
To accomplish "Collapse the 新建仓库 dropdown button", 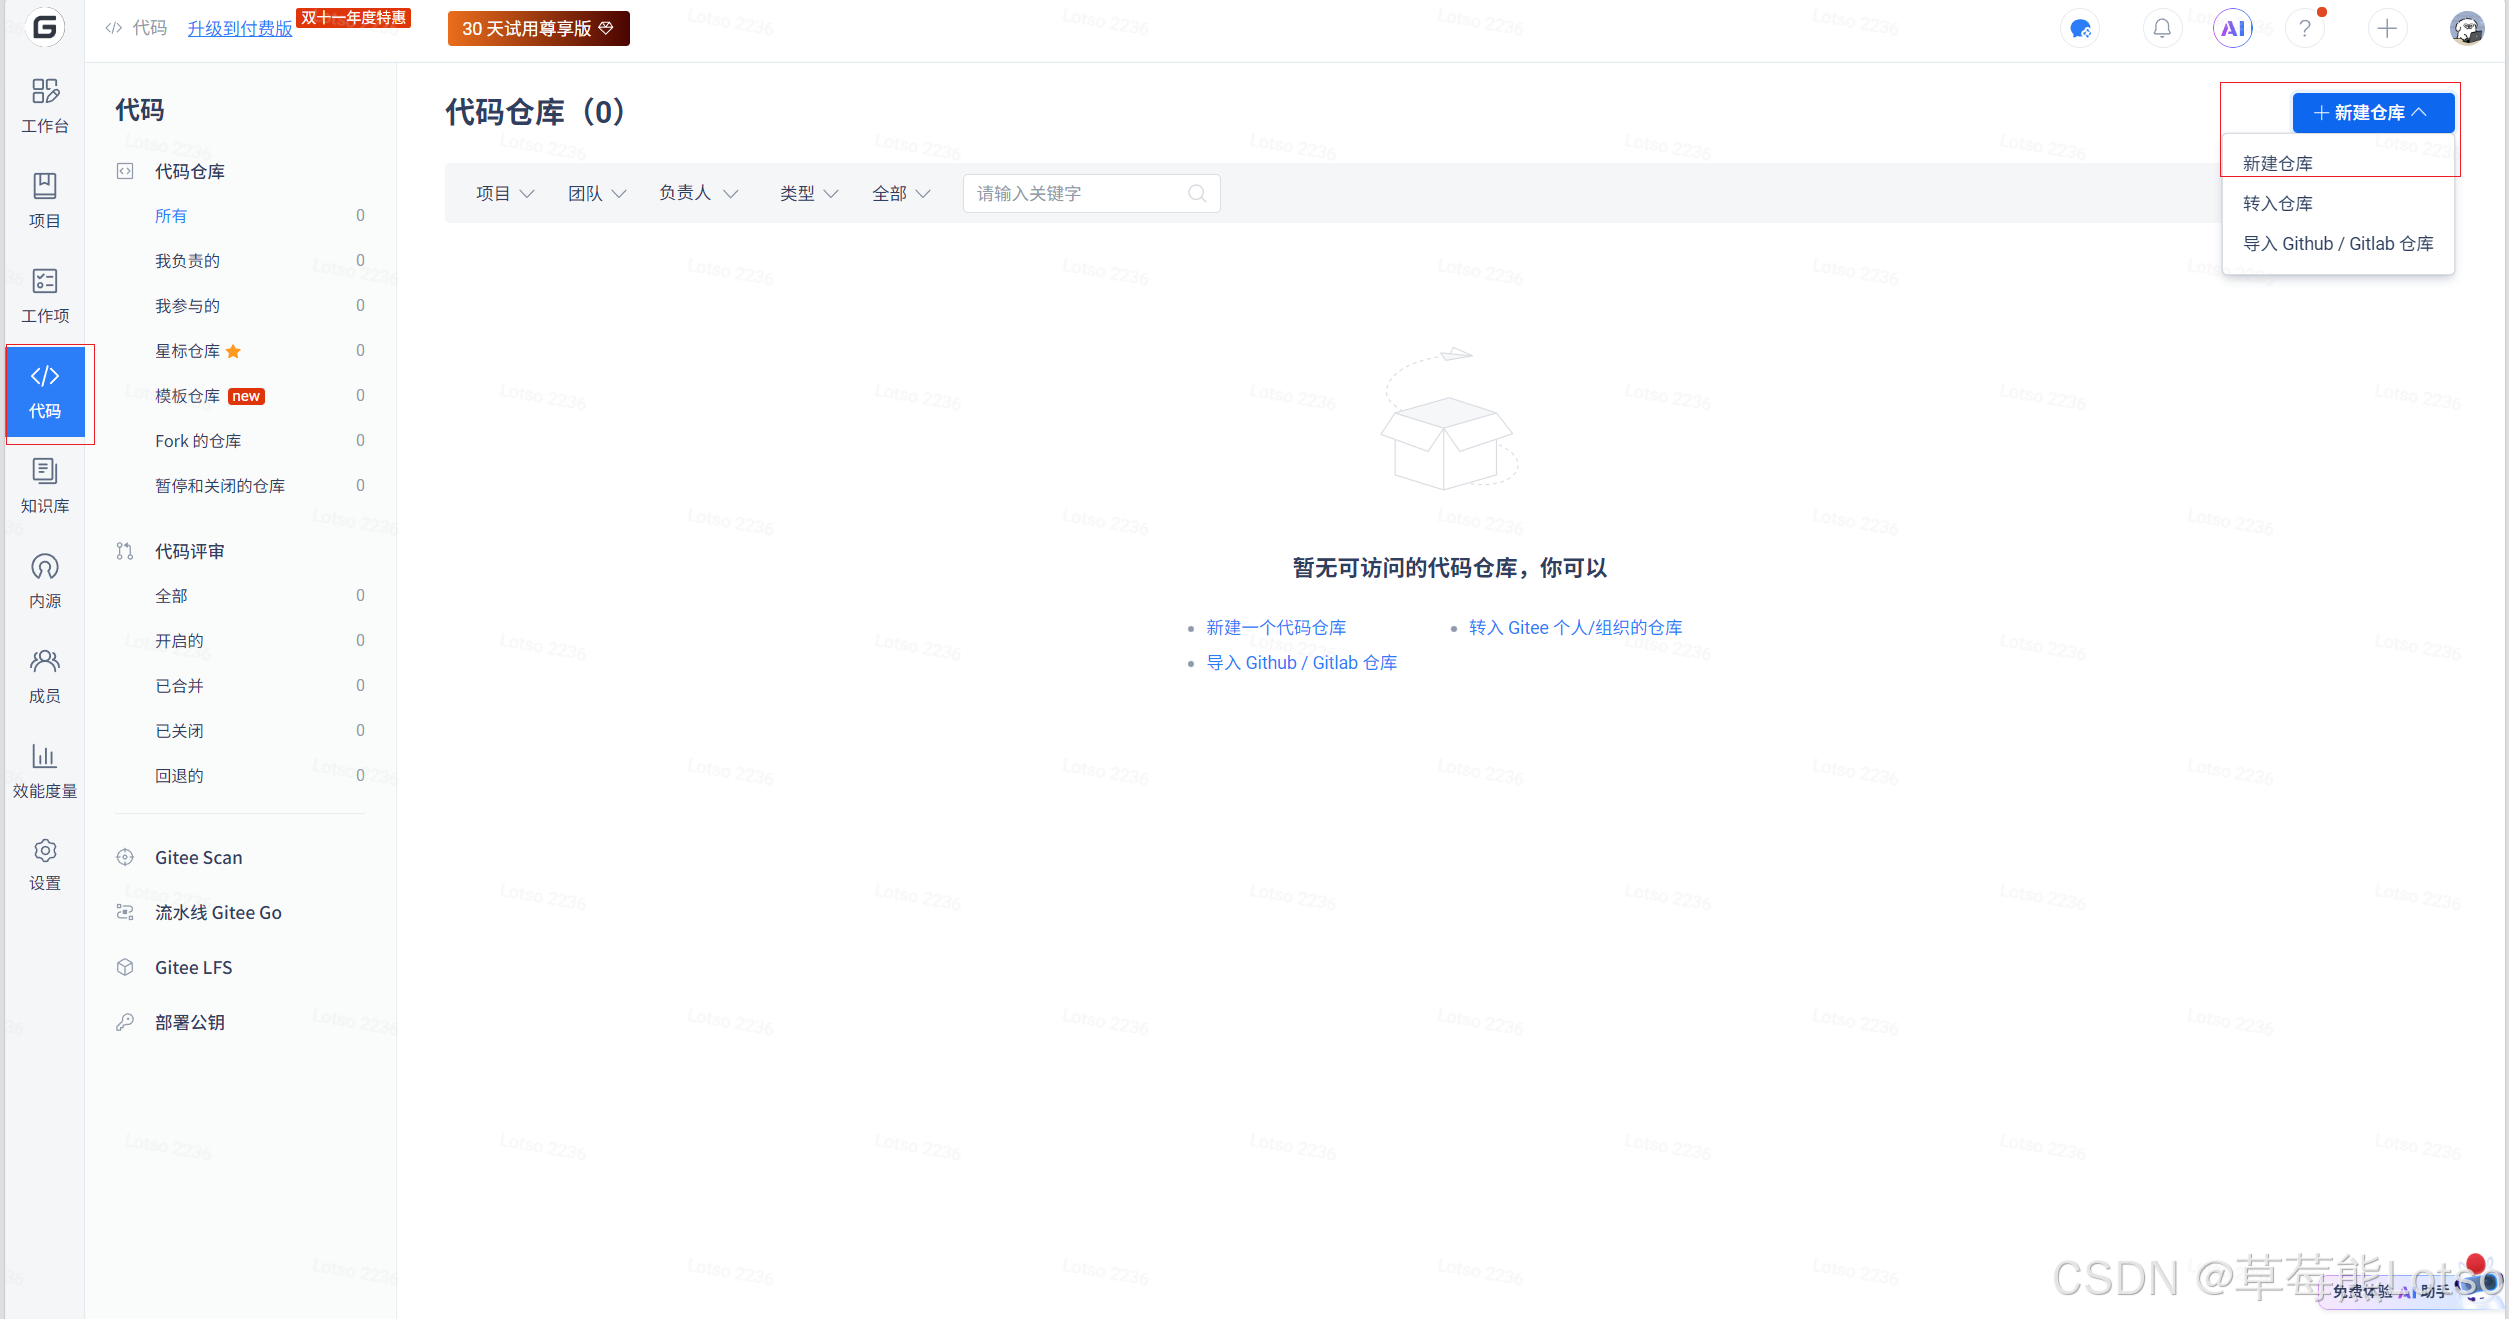I will coord(2372,113).
